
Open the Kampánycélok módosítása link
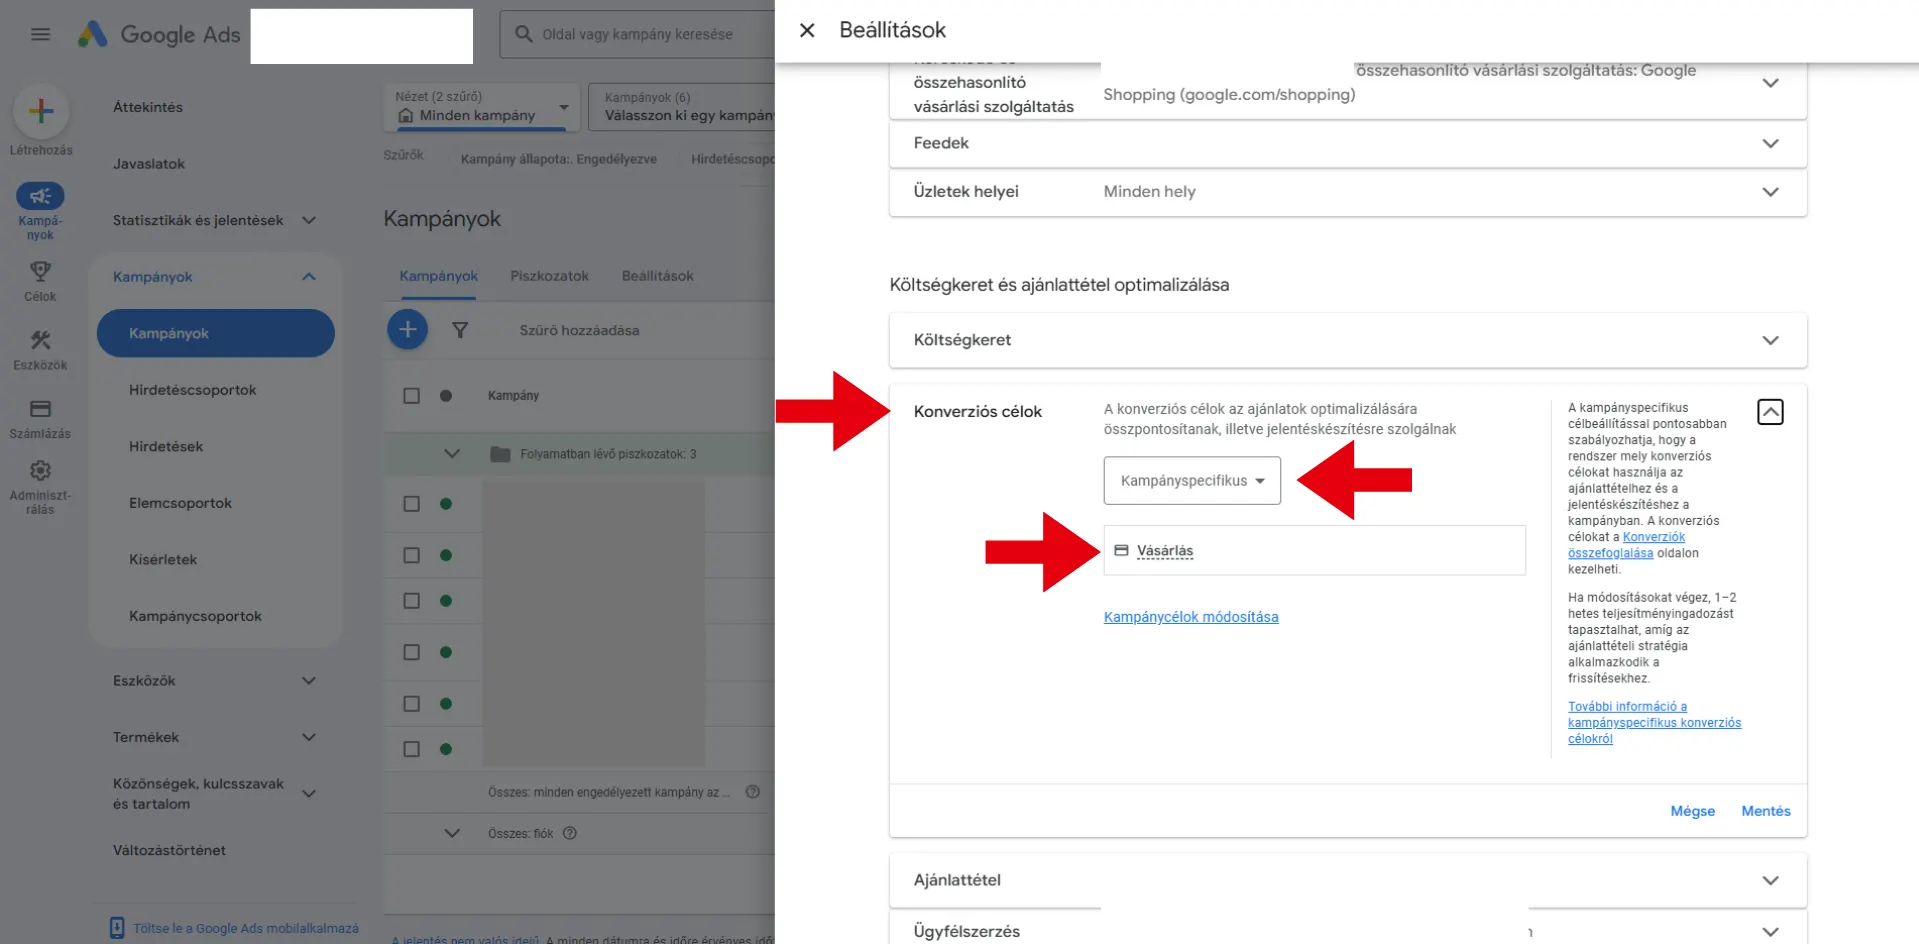[1190, 617]
